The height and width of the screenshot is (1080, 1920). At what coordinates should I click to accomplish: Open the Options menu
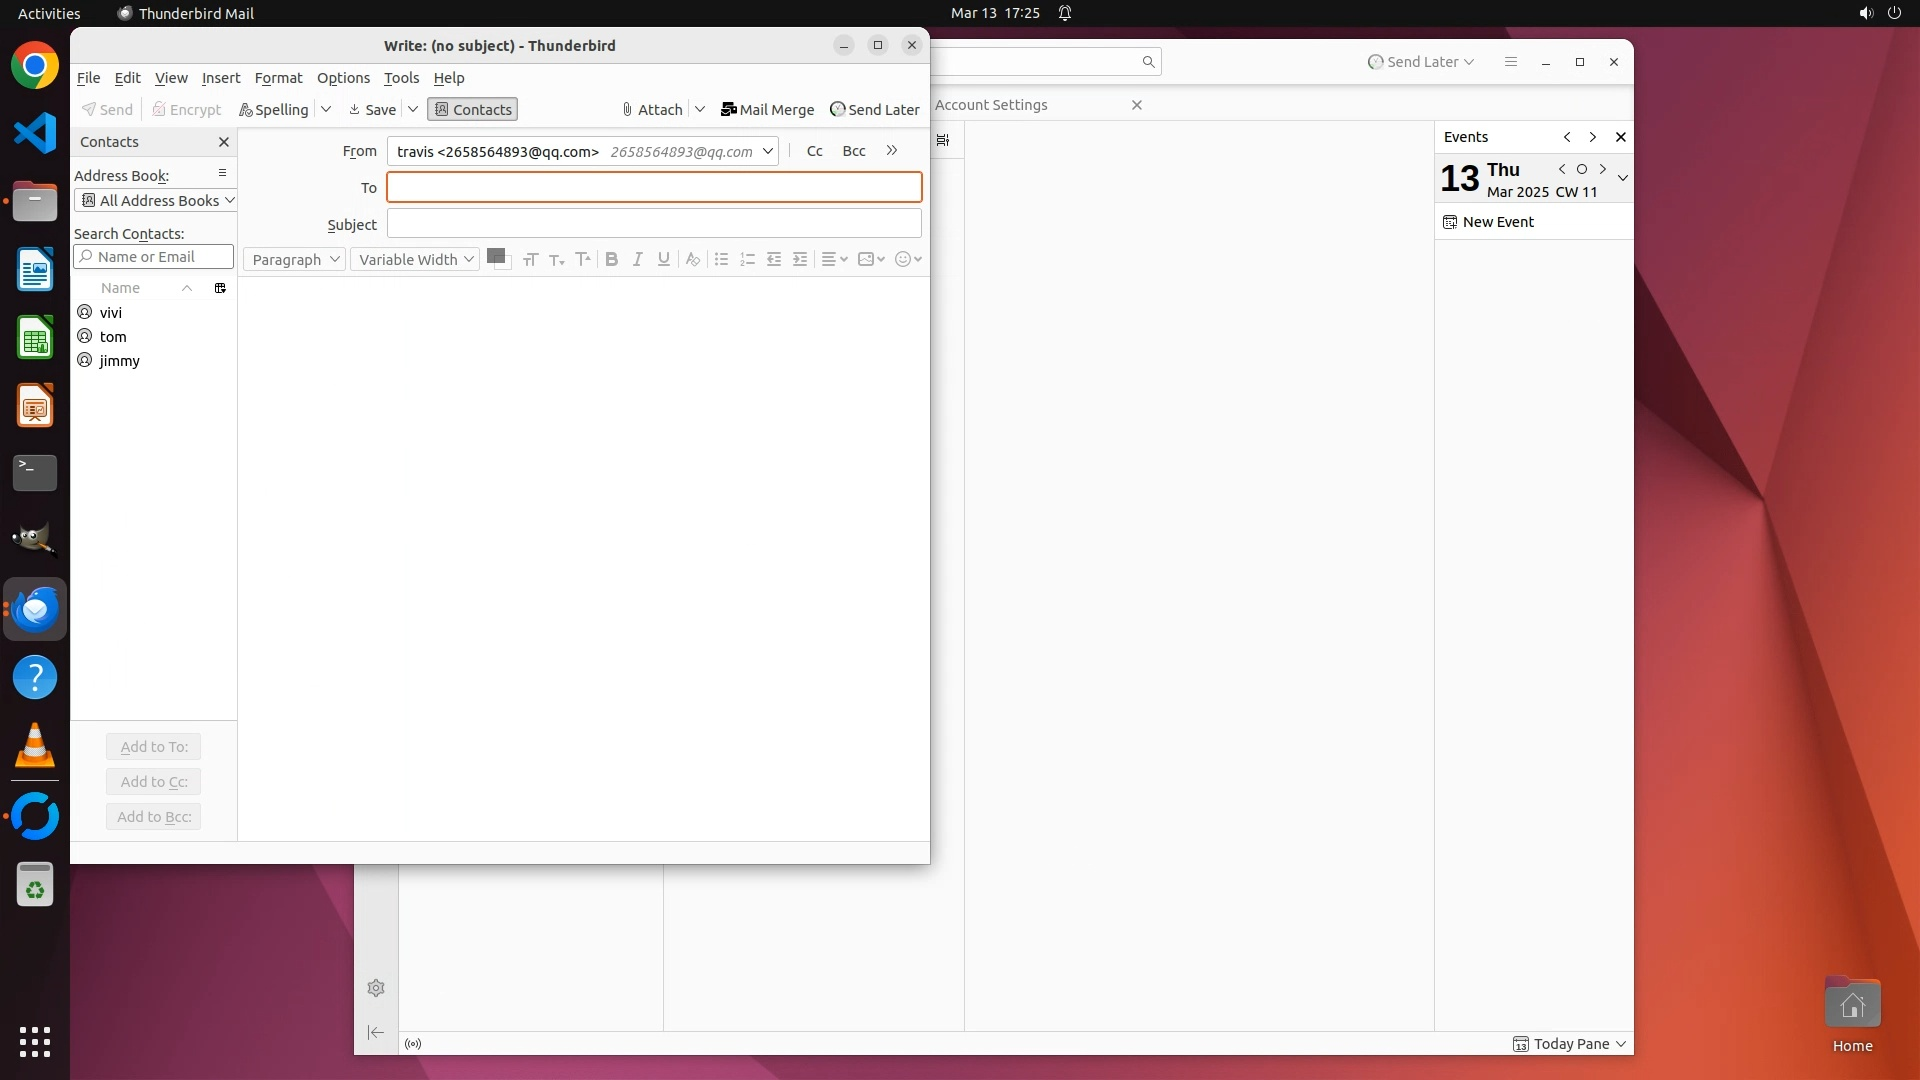coord(343,78)
